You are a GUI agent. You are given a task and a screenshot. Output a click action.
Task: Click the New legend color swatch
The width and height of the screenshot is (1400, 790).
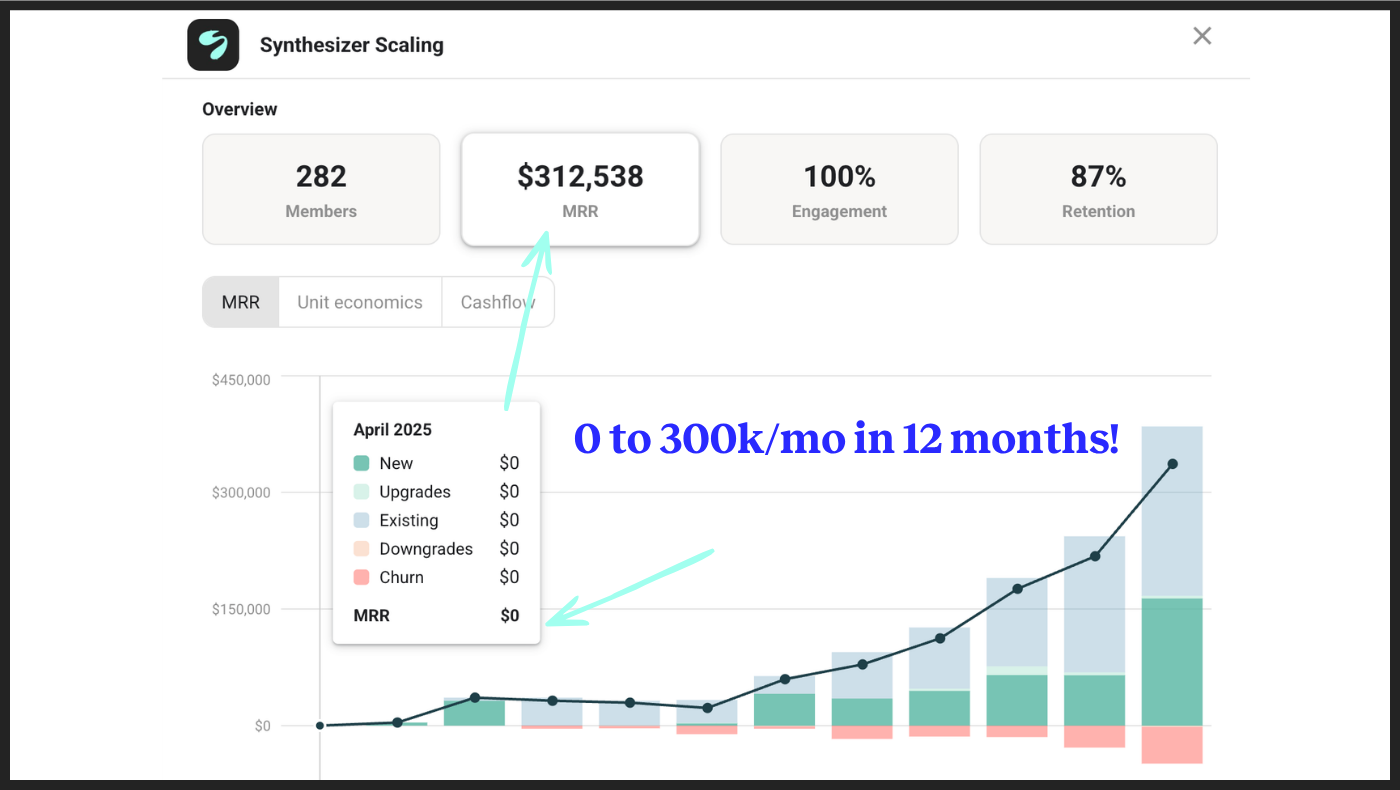(x=361, y=463)
